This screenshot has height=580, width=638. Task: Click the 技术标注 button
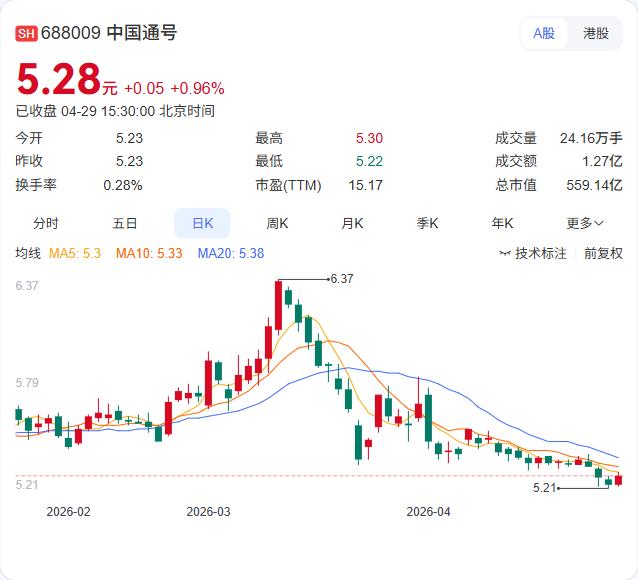tap(533, 254)
